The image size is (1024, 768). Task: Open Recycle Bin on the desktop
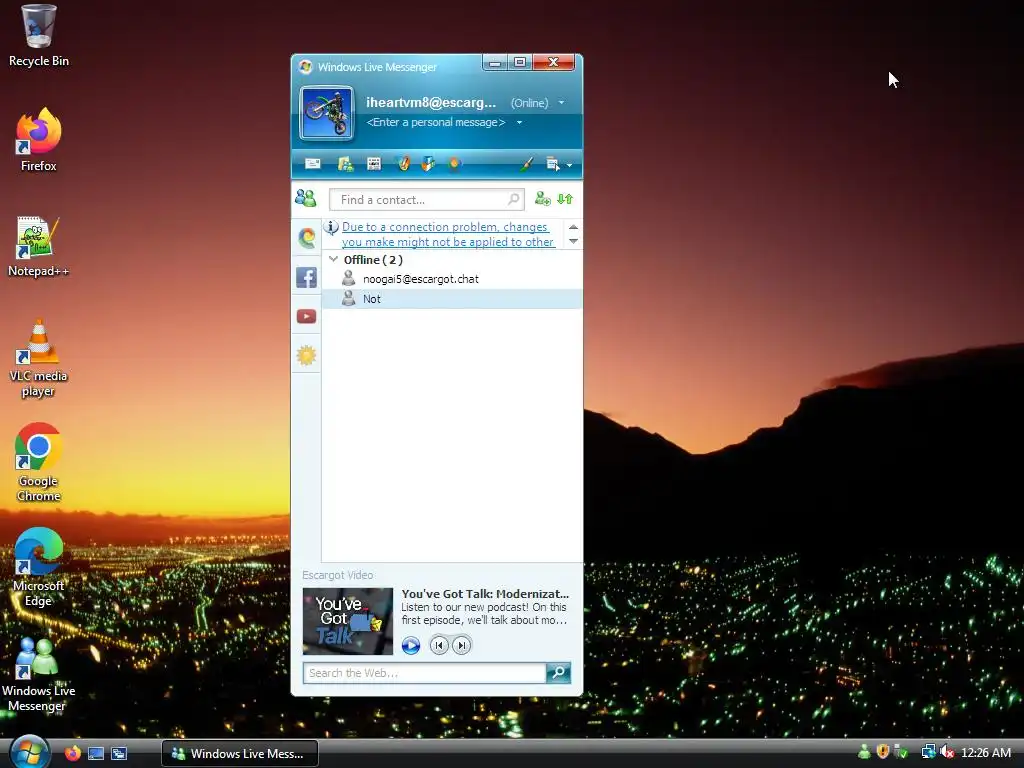pyautogui.click(x=39, y=36)
